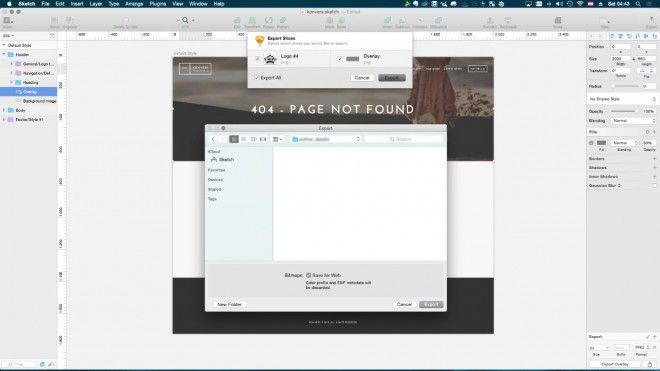Open the arrange-by dropdown in file browser
660x371 pixels.
pos(277,139)
